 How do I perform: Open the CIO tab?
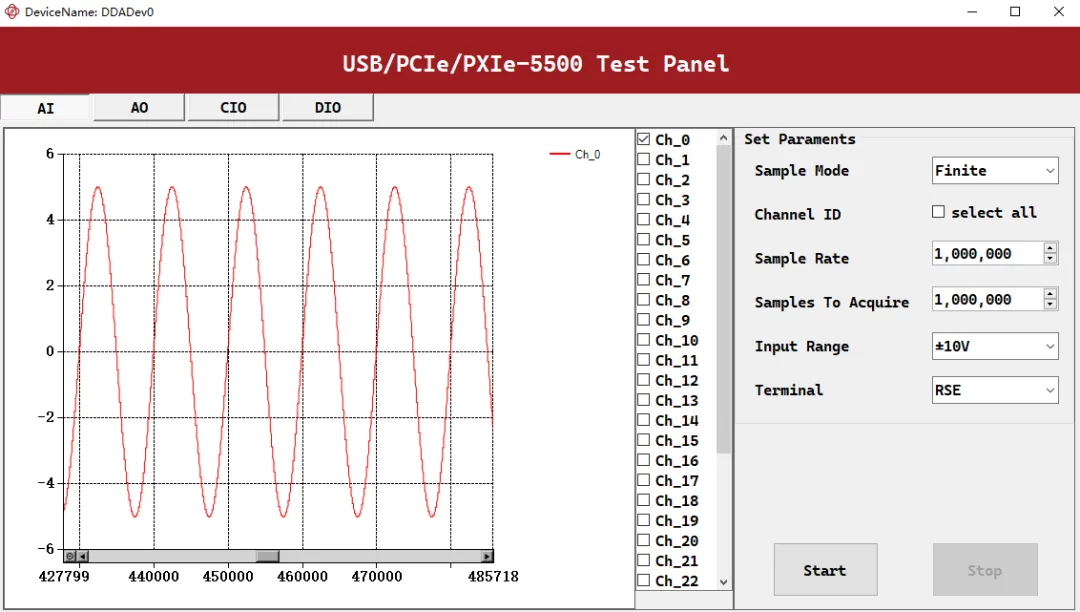[x=233, y=107]
